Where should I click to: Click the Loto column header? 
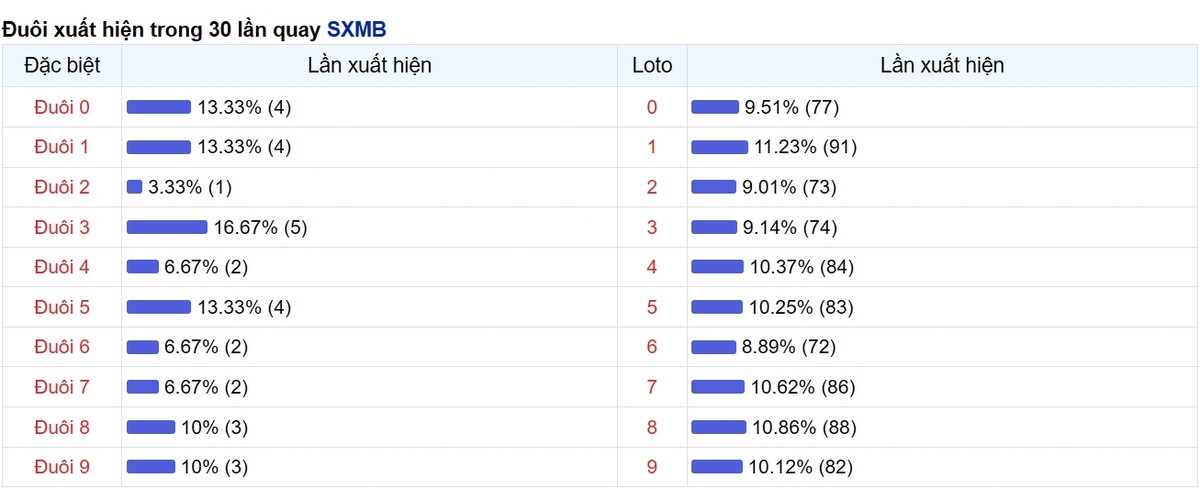click(x=653, y=66)
